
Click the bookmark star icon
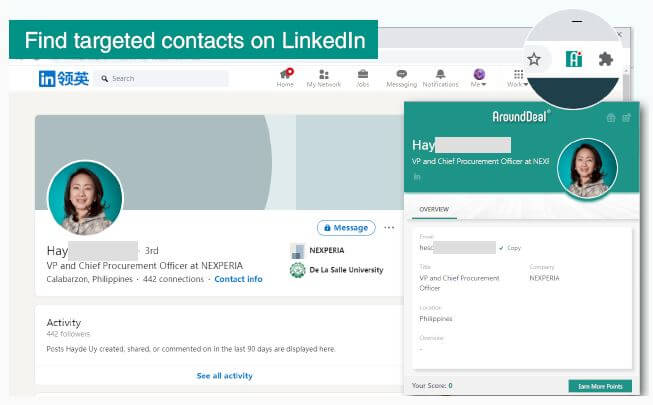pos(534,59)
